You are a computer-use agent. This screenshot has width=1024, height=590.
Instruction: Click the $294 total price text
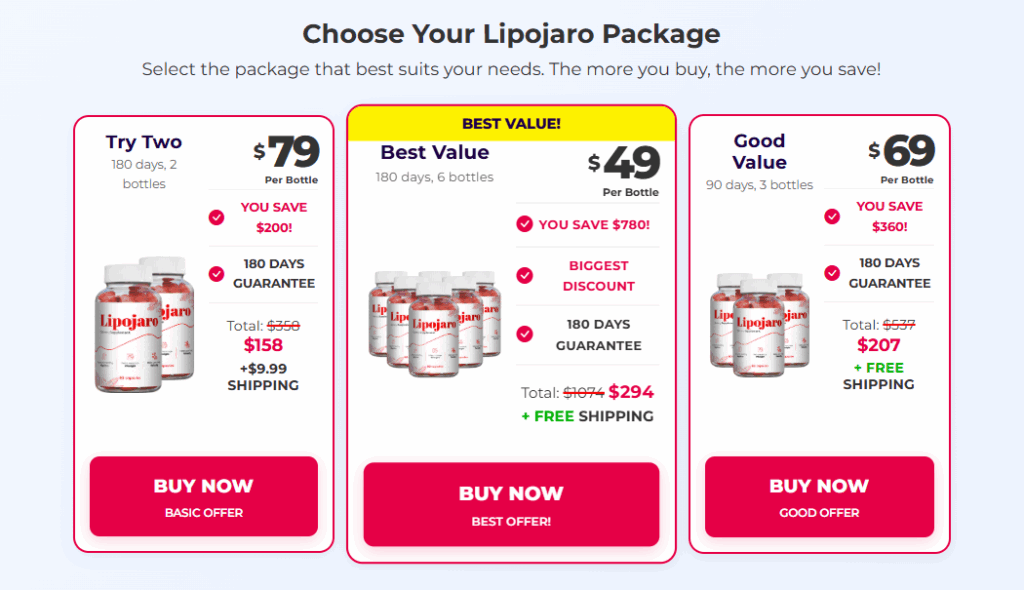tap(631, 392)
